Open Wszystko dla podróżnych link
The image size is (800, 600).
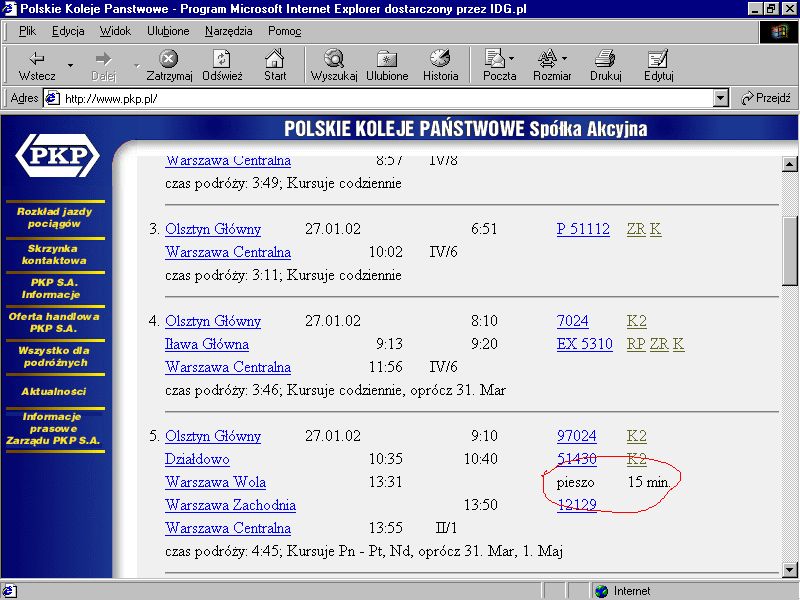[x=54, y=357]
